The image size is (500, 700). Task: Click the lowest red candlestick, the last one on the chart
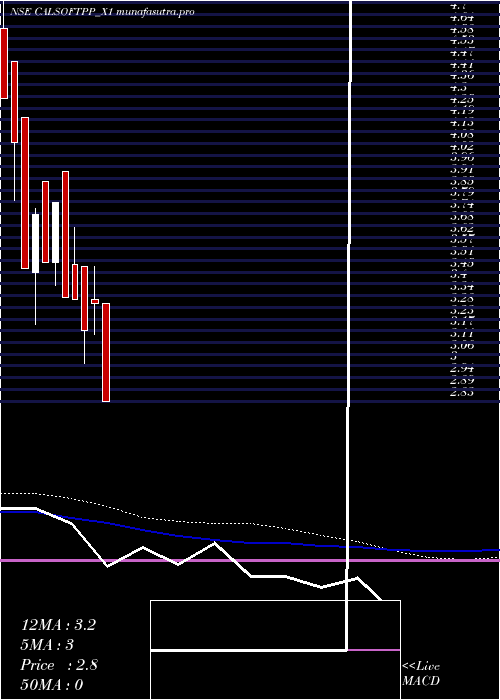tap(106, 352)
